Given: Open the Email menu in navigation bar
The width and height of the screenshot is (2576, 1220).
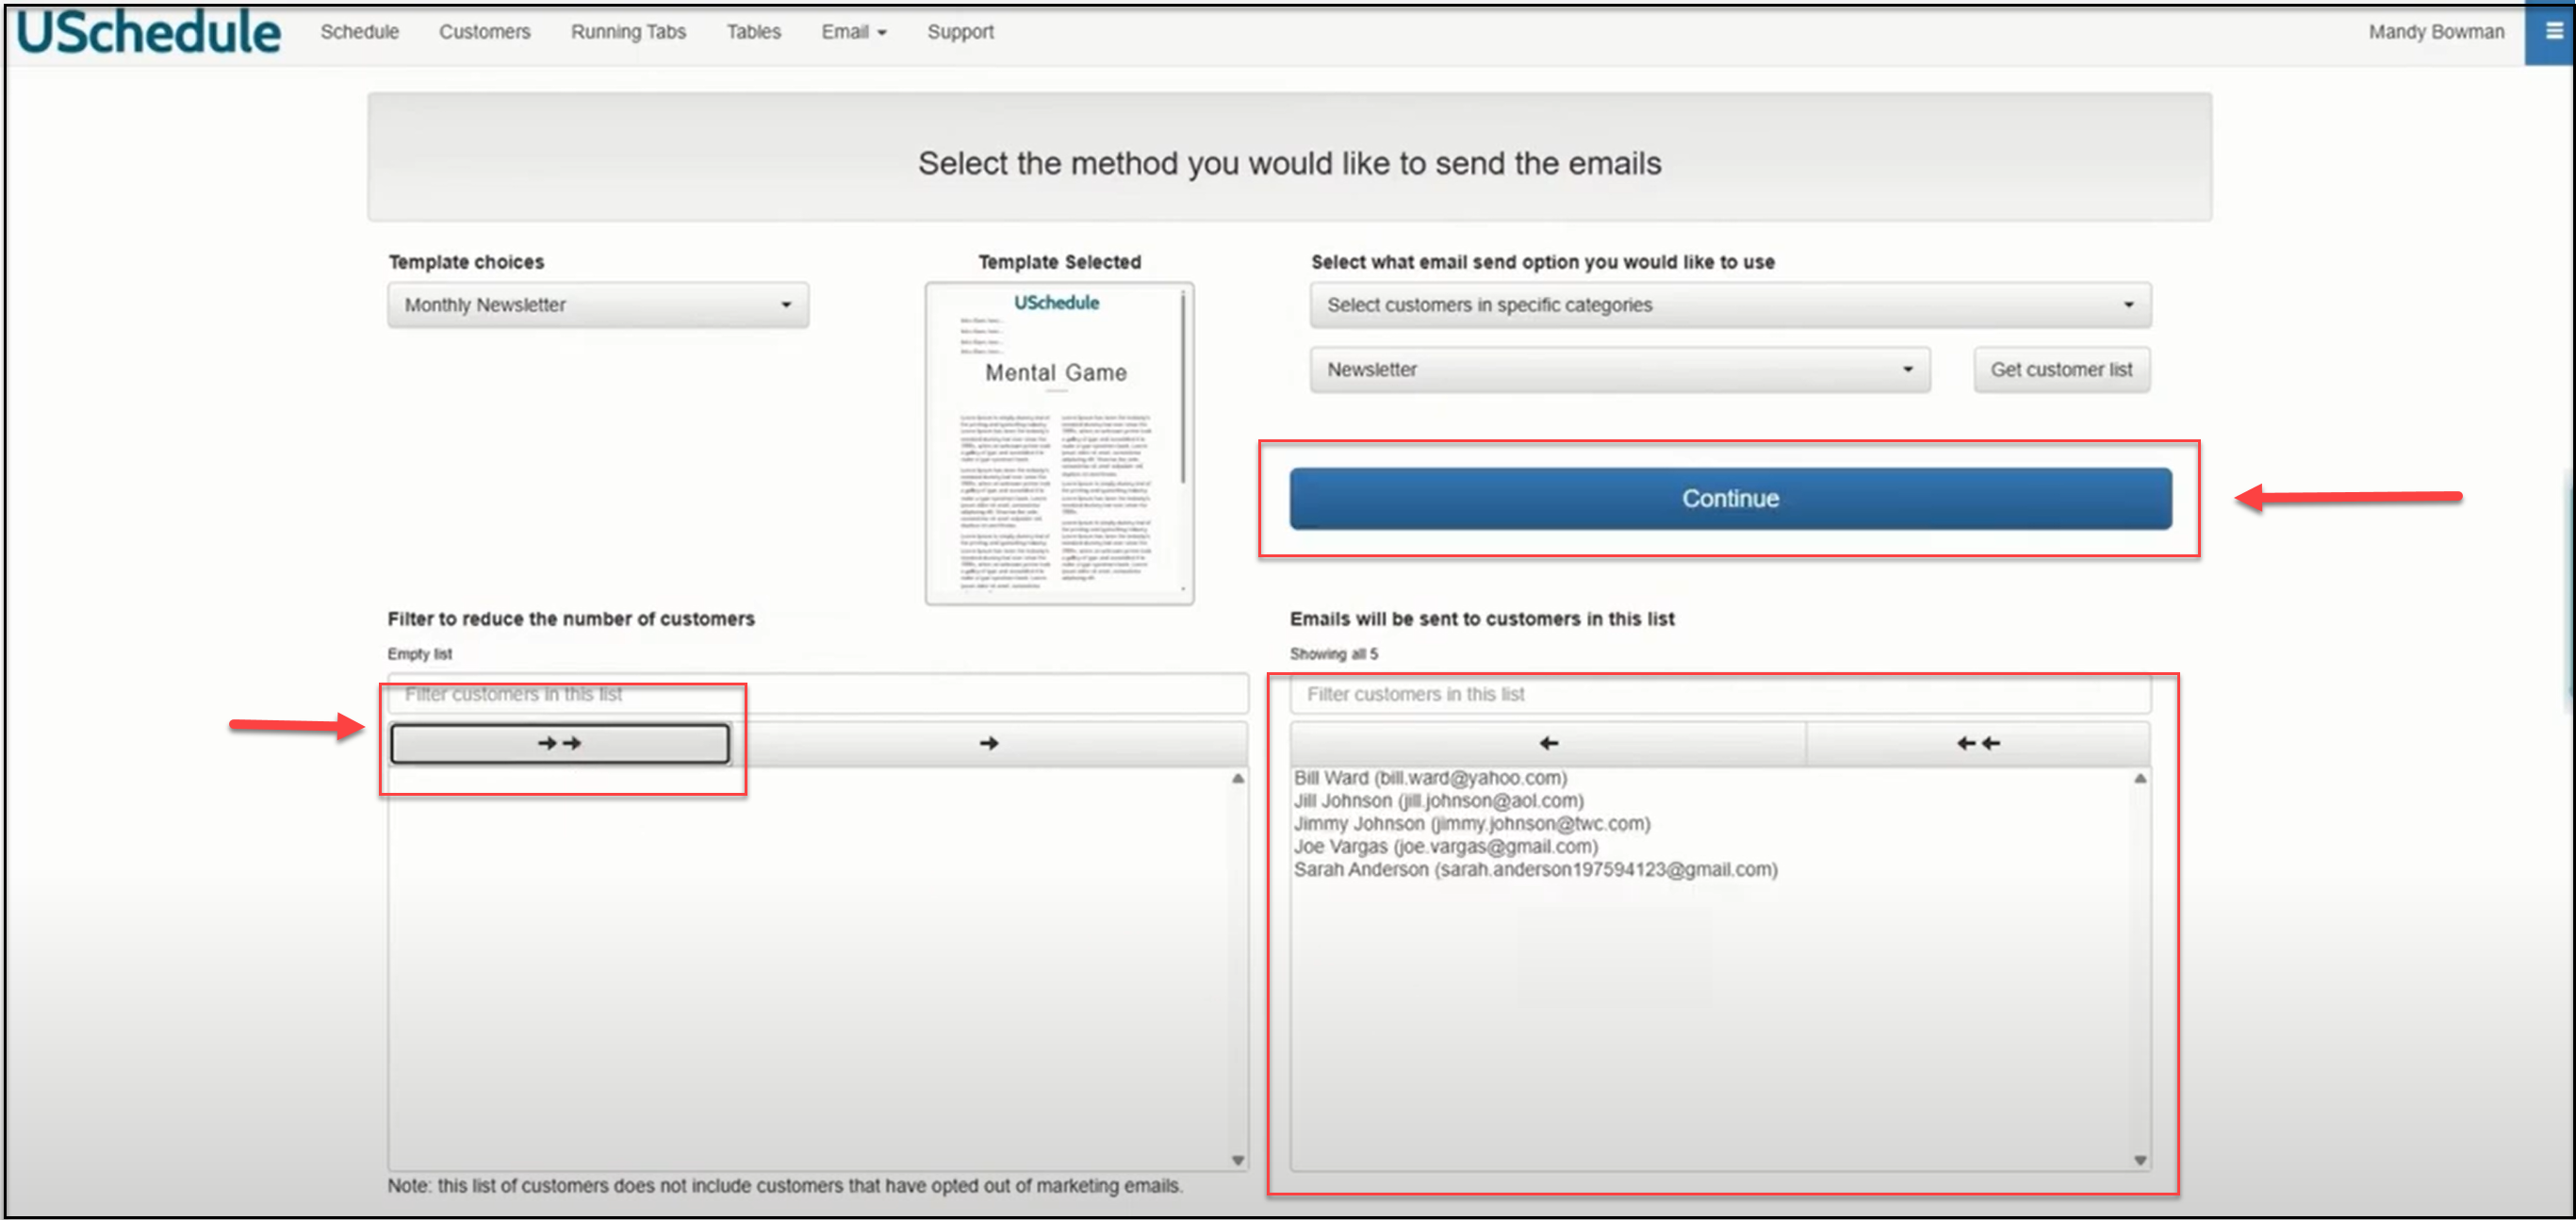Looking at the screenshot, I should 852,32.
